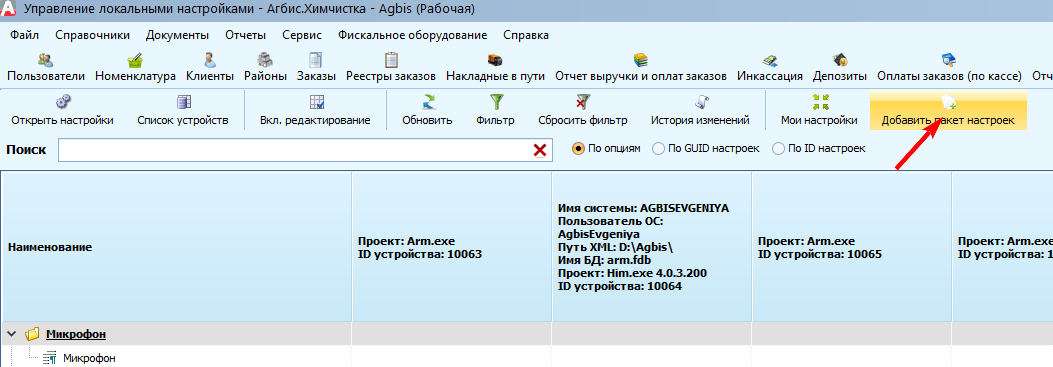Open Реестры заказов clipboard icon
The height and width of the screenshot is (367, 1053).
coord(391,68)
